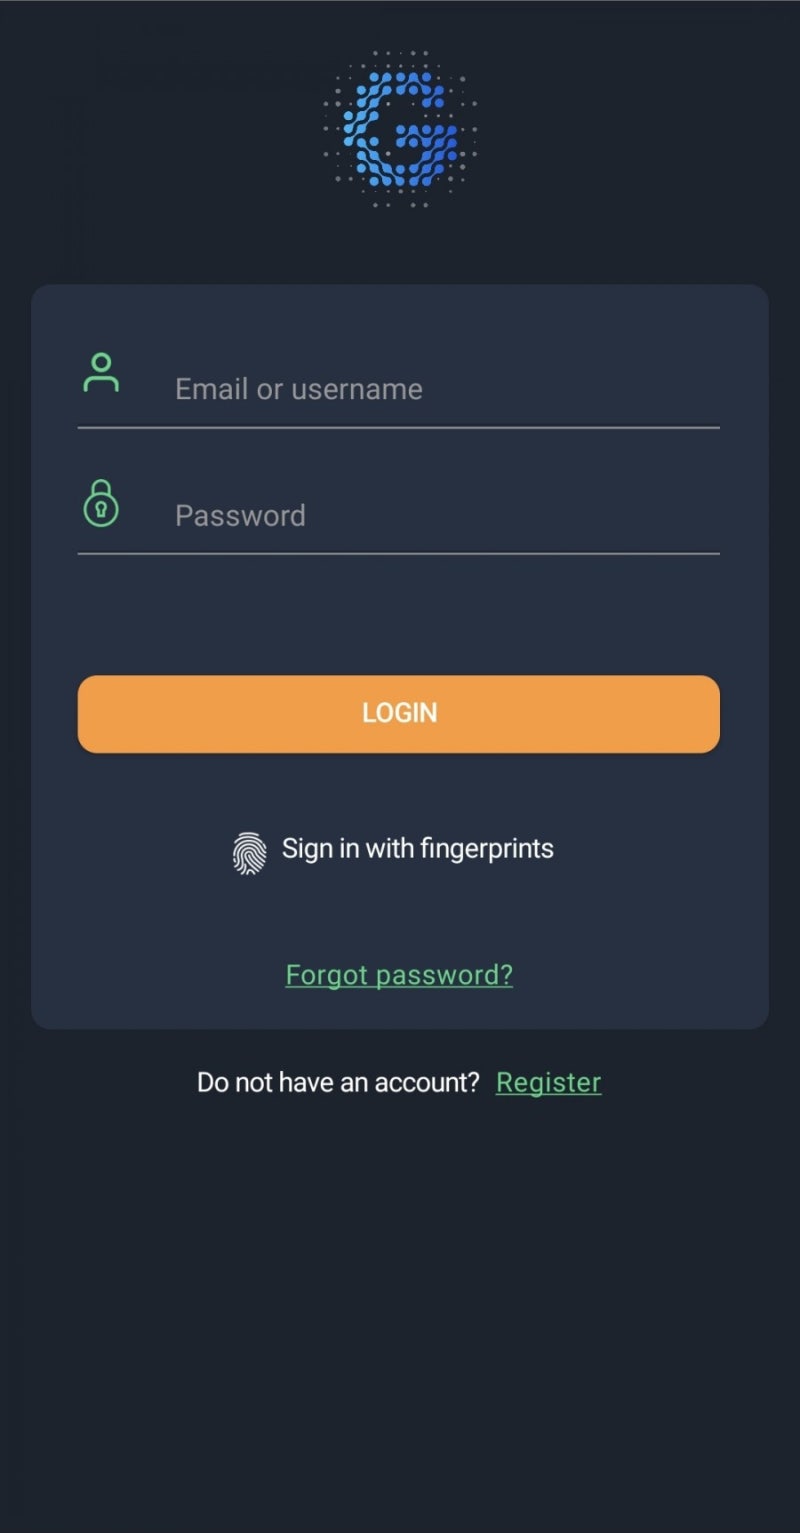This screenshot has height=1533, width=800.
Task: Tap the fingerprint icon to authenticate
Action: (247, 852)
